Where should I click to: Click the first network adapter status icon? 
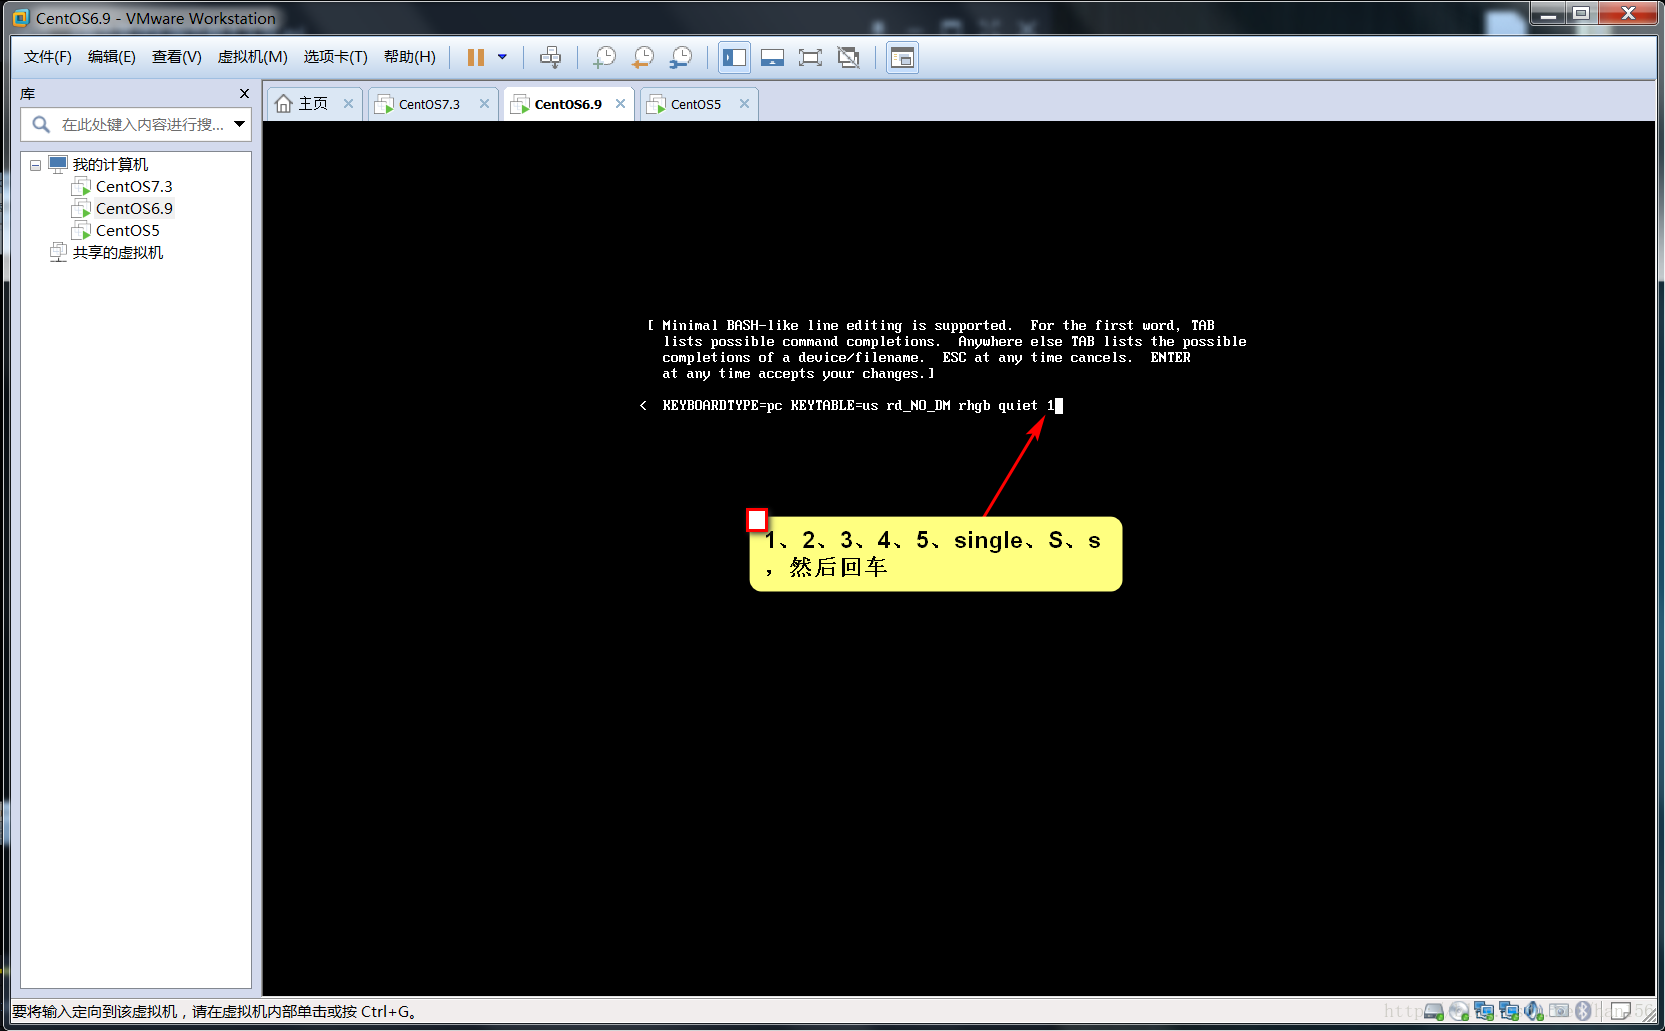[x=1484, y=1012]
